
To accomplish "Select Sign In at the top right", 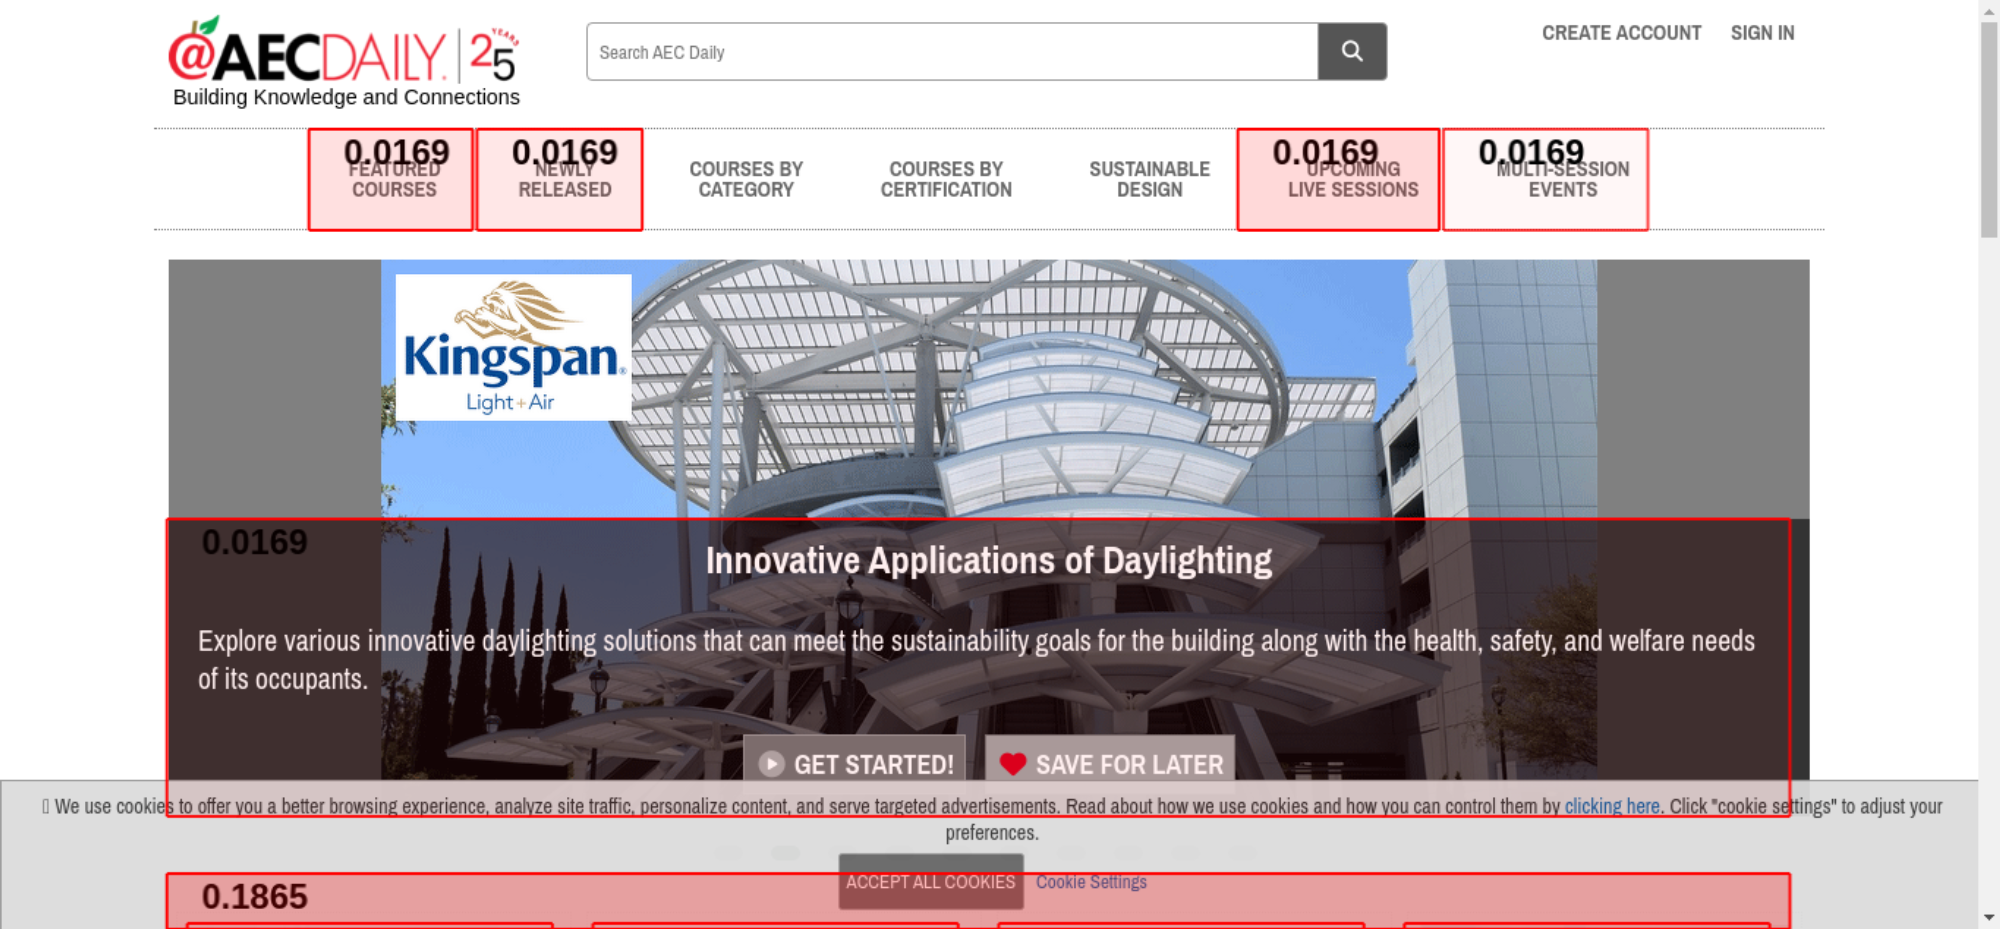I will click(x=1762, y=33).
